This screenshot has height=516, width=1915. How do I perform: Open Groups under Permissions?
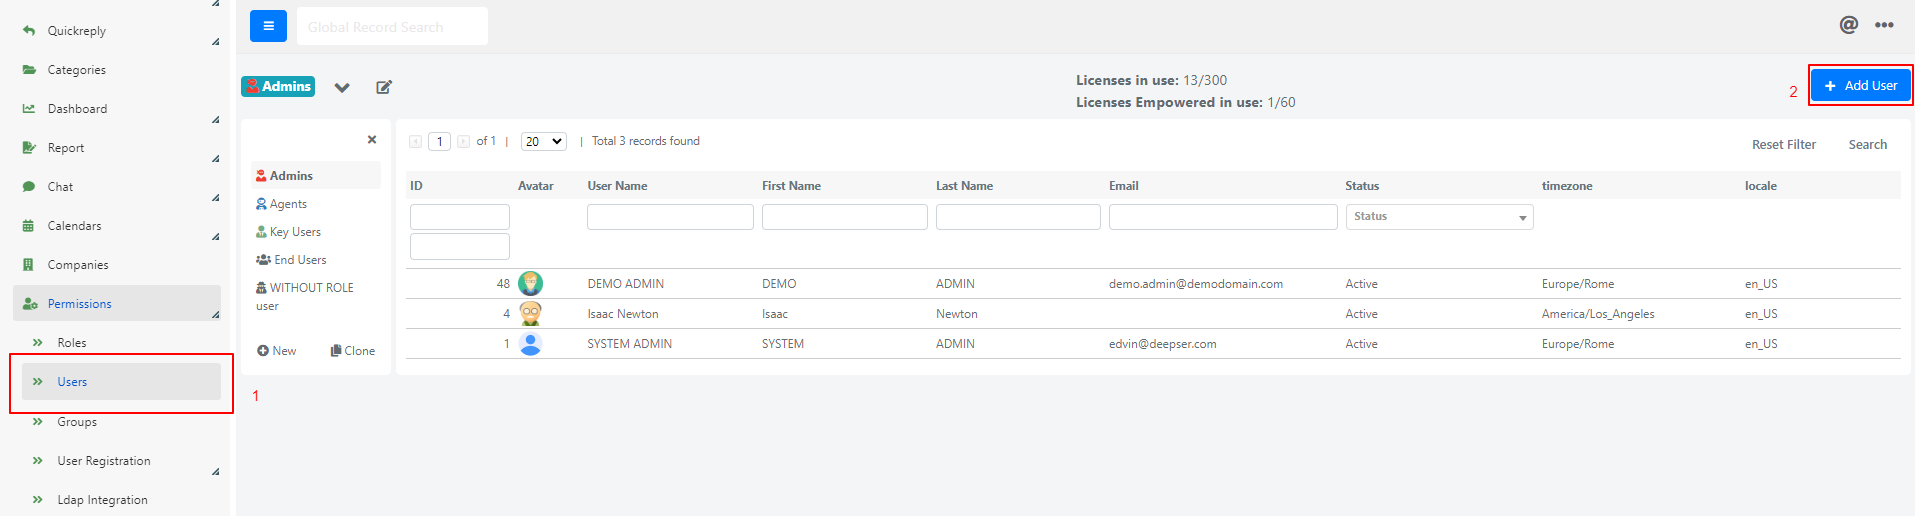click(x=77, y=422)
